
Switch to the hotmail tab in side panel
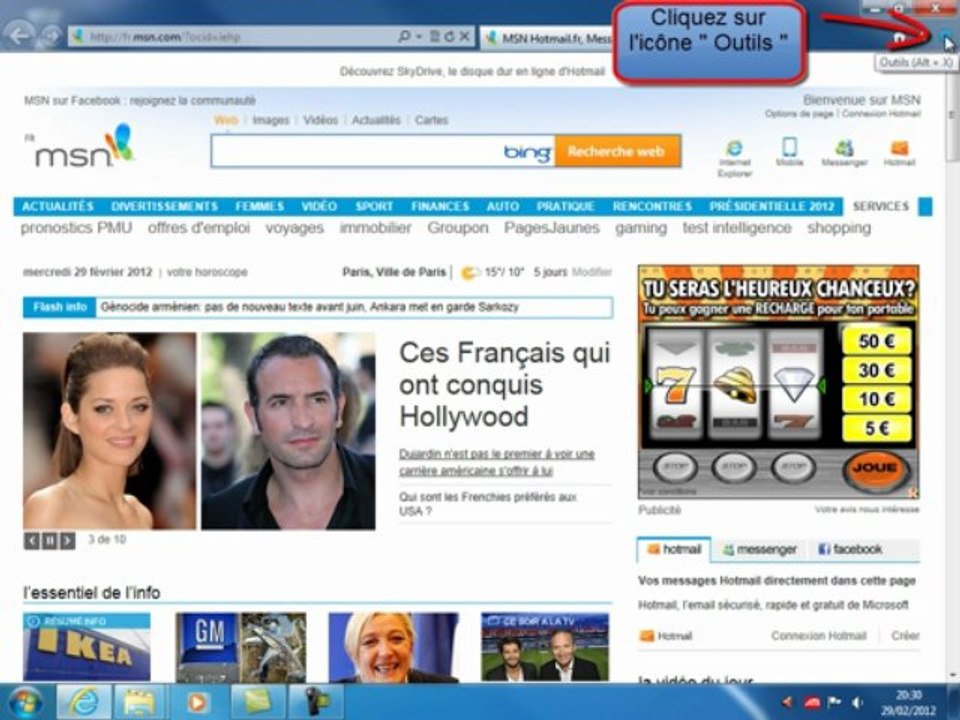tap(674, 549)
